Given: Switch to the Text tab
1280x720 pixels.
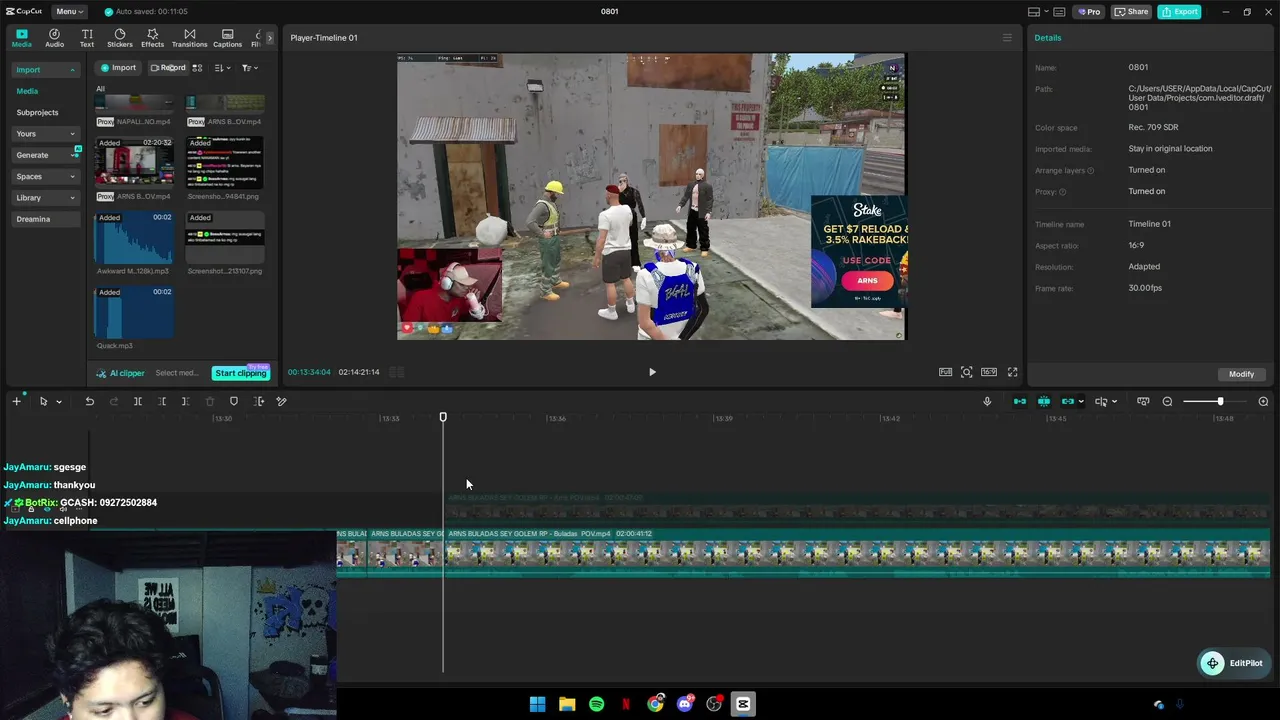Looking at the screenshot, I should [x=87, y=38].
